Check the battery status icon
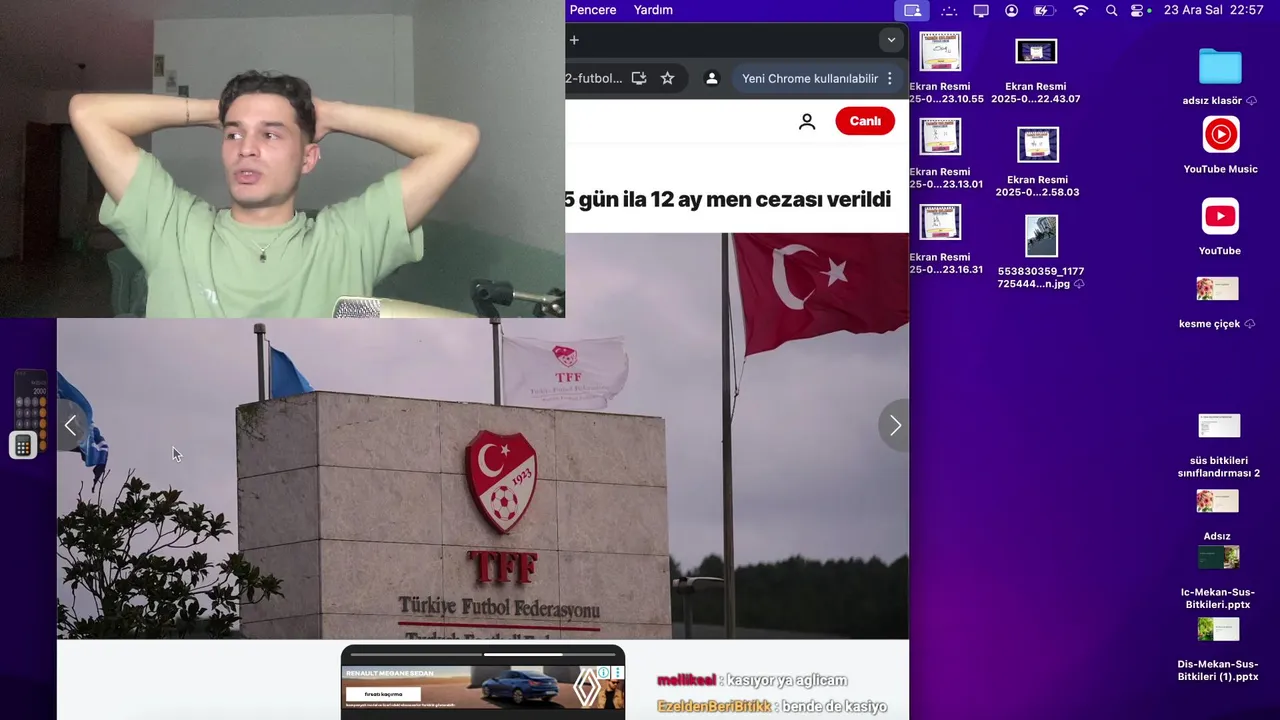 tap(1044, 10)
